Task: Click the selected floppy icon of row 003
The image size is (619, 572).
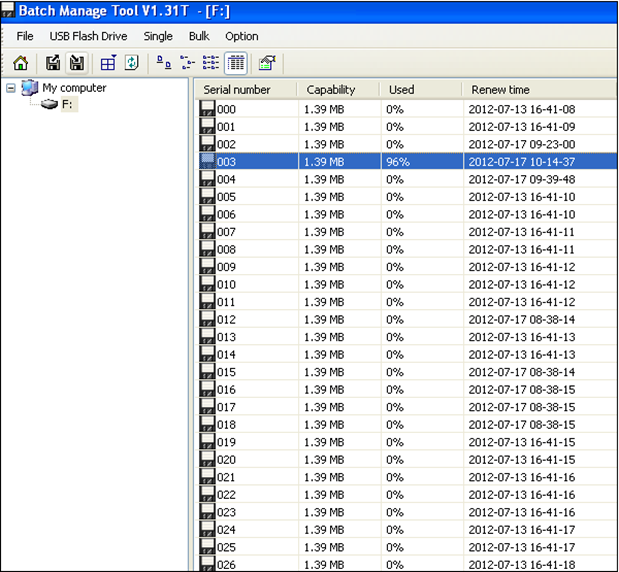Action: click(x=207, y=161)
